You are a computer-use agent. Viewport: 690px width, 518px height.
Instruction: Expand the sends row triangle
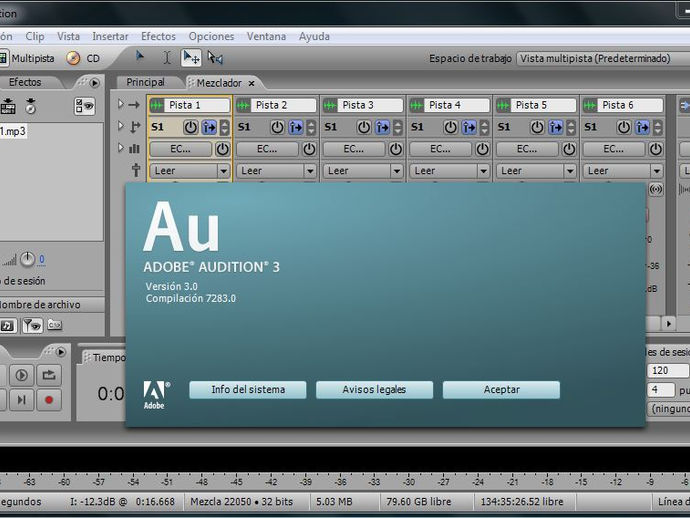point(121,126)
